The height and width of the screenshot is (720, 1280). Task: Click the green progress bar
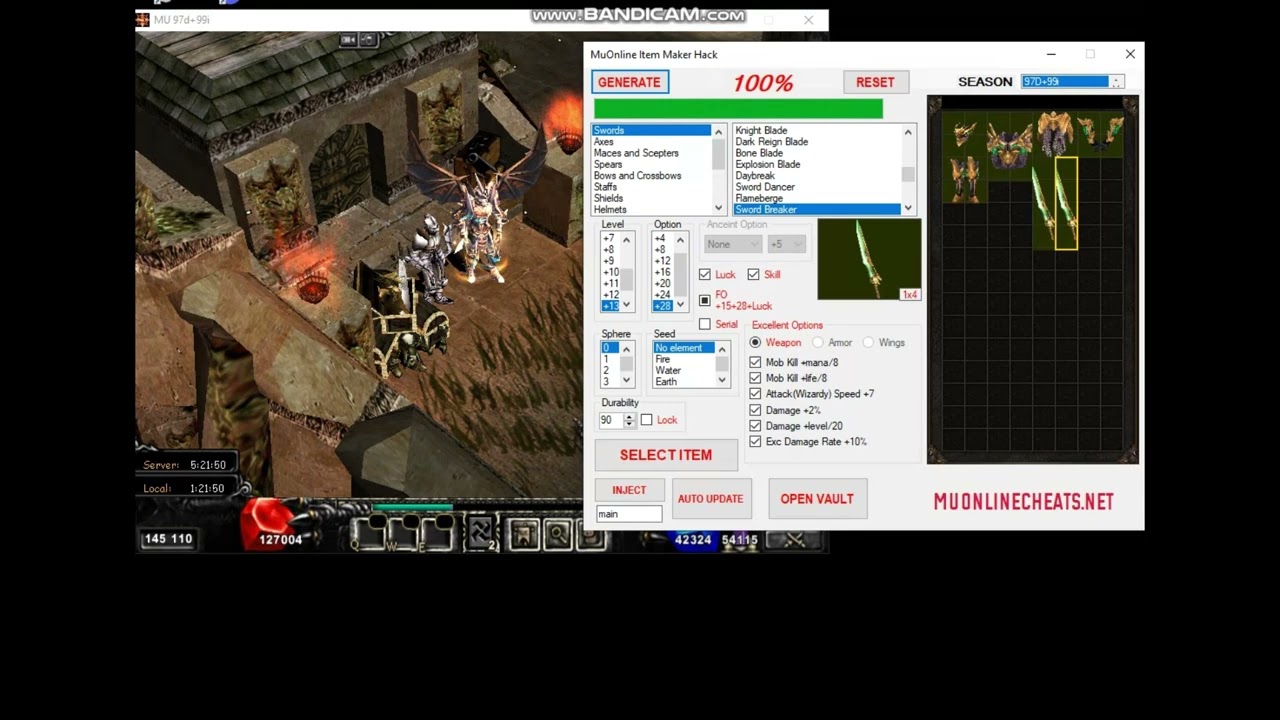pyautogui.click(x=738, y=108)
